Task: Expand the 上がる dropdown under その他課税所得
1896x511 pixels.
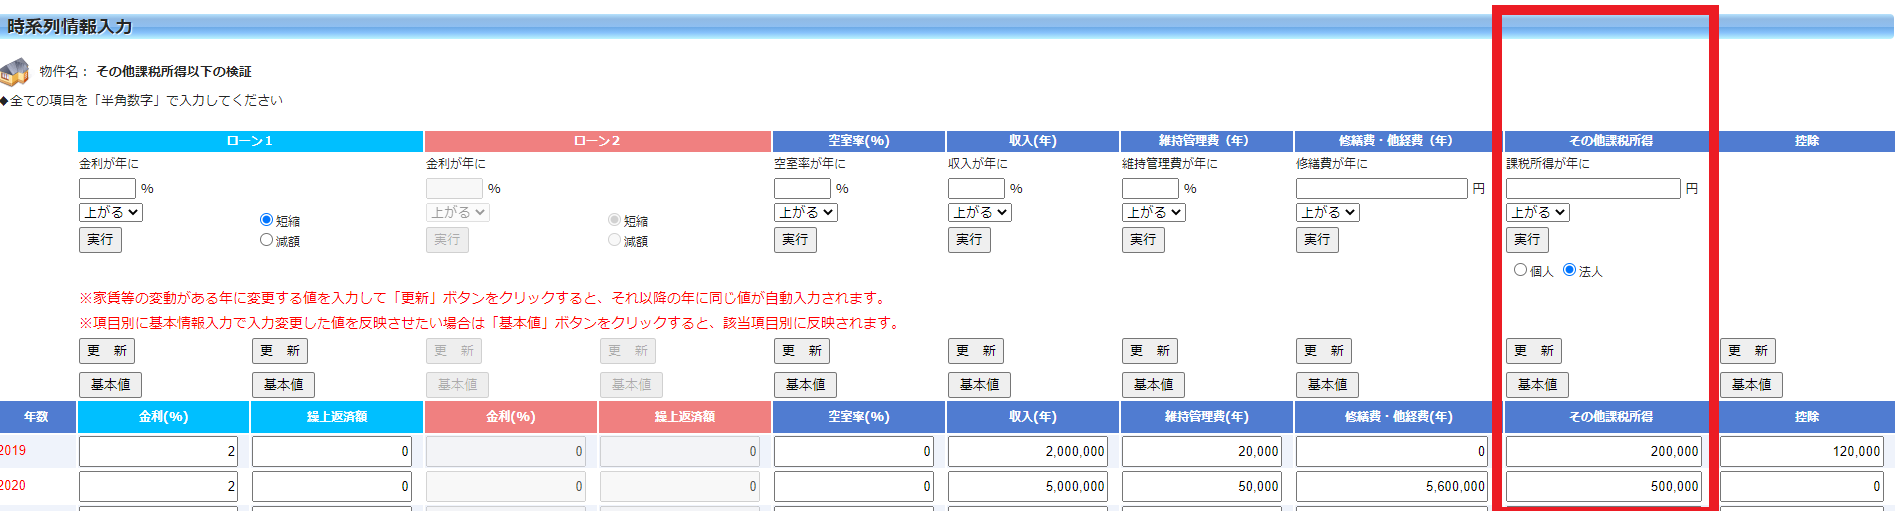Action: click(x=1537, y=212)
